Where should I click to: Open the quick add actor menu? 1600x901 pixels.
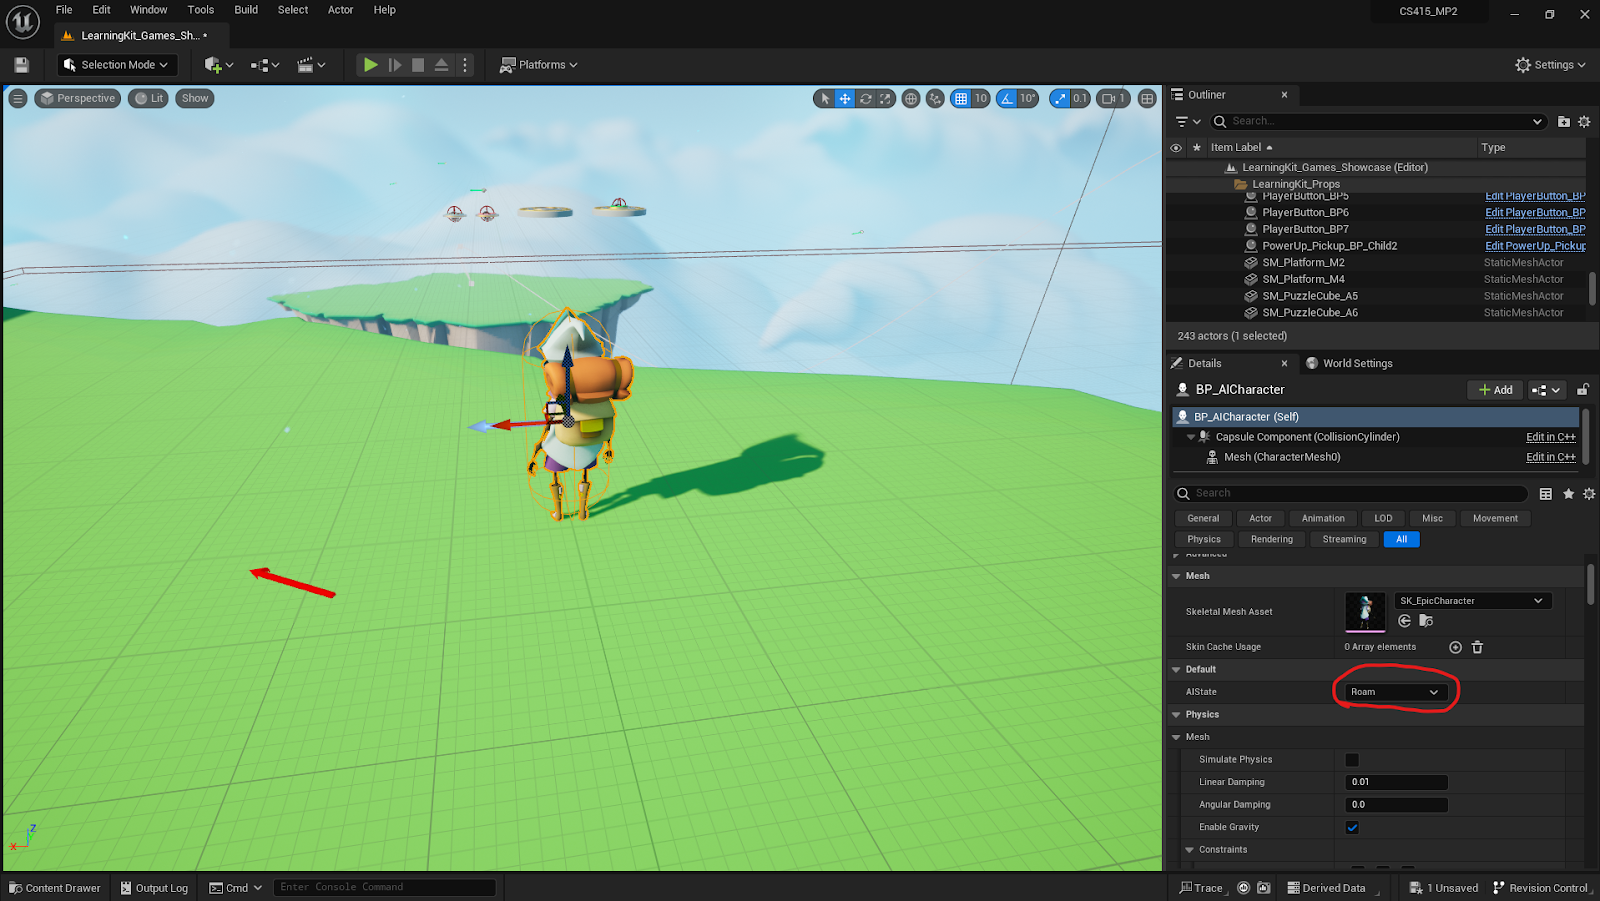218,65
